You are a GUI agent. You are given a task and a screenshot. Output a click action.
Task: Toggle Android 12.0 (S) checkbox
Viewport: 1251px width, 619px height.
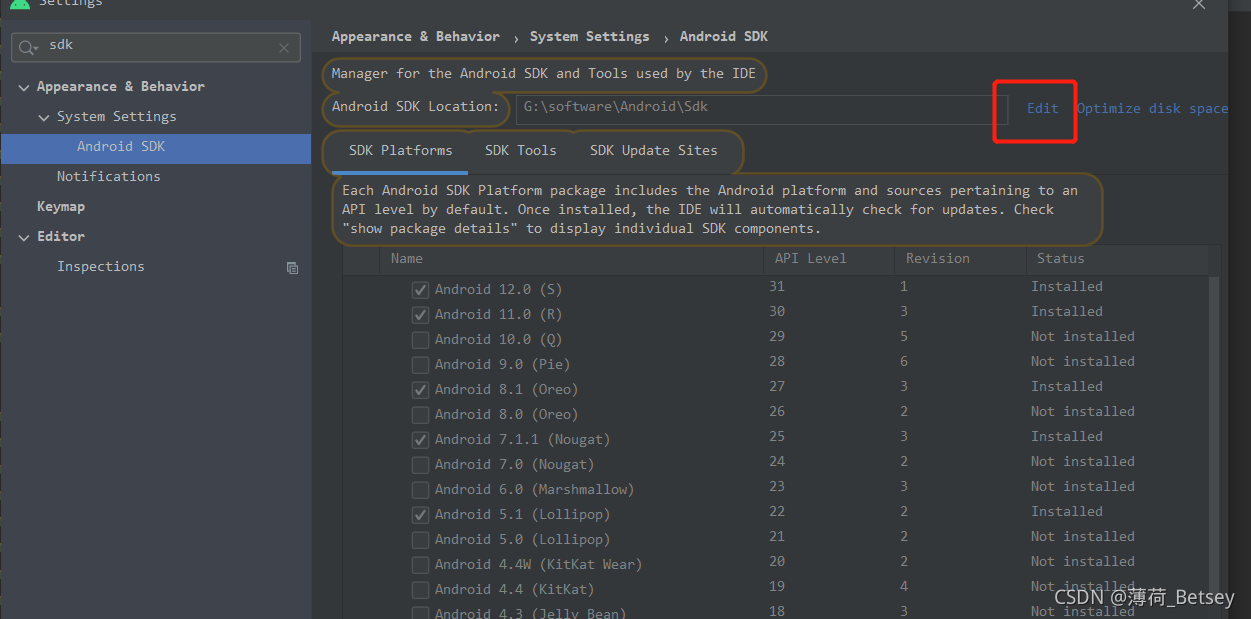[420, 290]
